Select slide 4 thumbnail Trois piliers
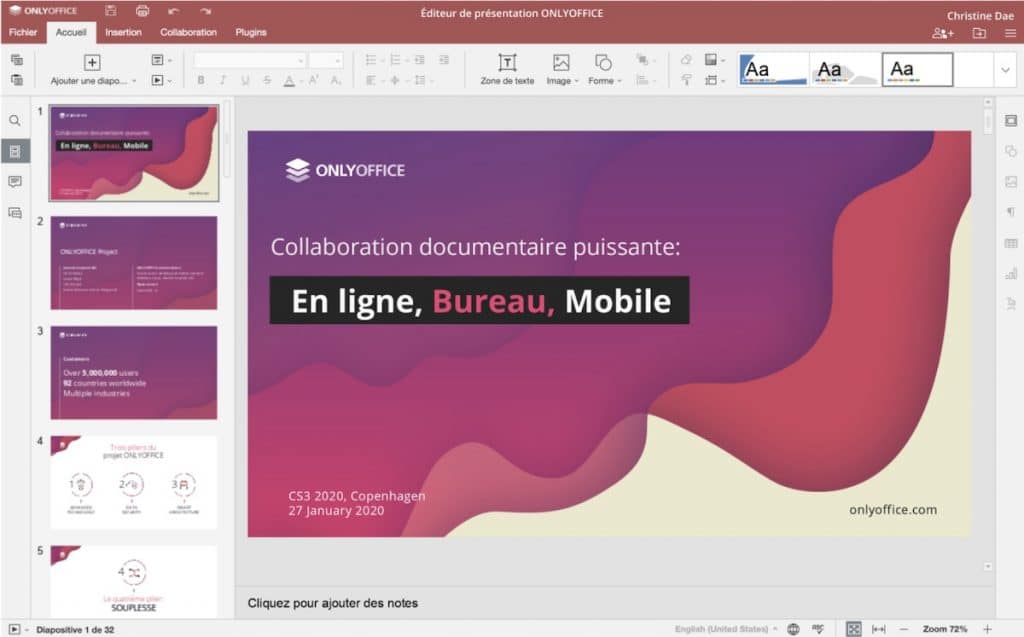 (x=134, y=482)
